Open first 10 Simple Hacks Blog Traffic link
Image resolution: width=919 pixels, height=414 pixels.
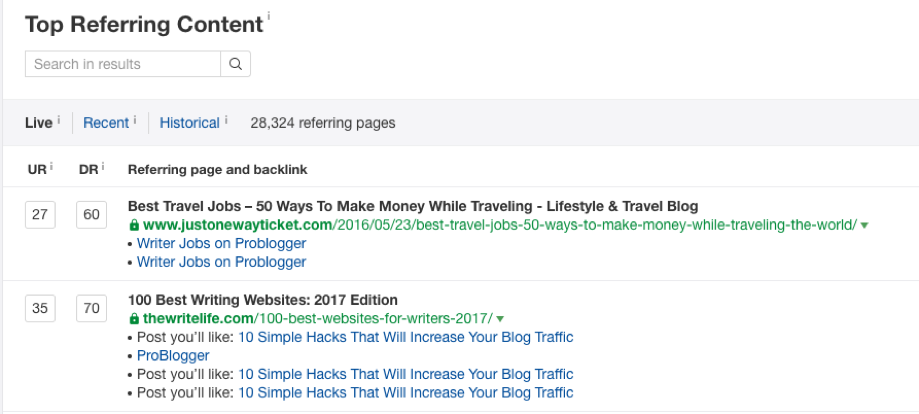point(406,337)
